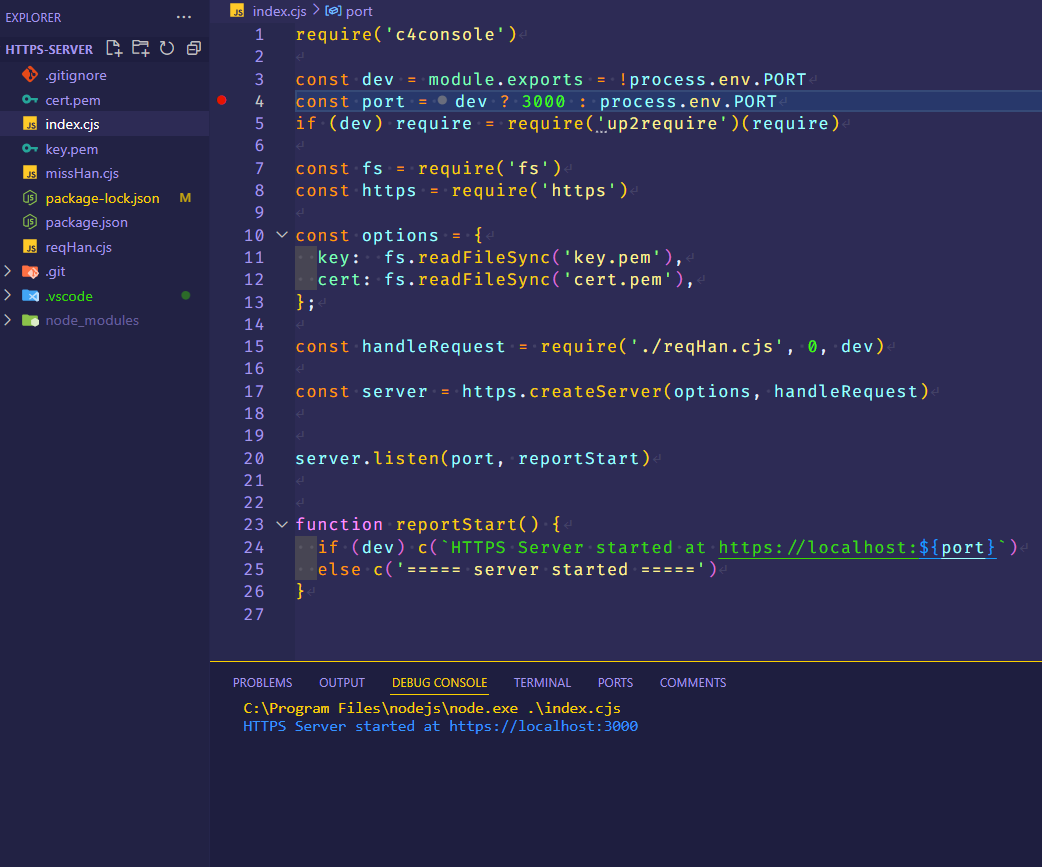The width and height of the screenshot is (1042, 867).
Task: Click '===== server started =====' string on line 25
Action: [551, 570]
